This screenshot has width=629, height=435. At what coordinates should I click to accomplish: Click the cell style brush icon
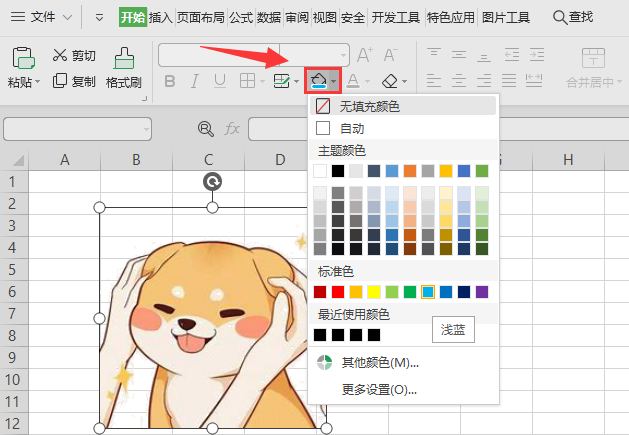(x=282, y=81)
